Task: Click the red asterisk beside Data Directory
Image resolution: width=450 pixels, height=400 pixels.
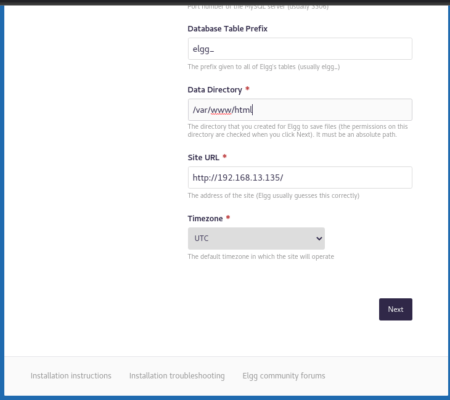Action: click(247, 88)
